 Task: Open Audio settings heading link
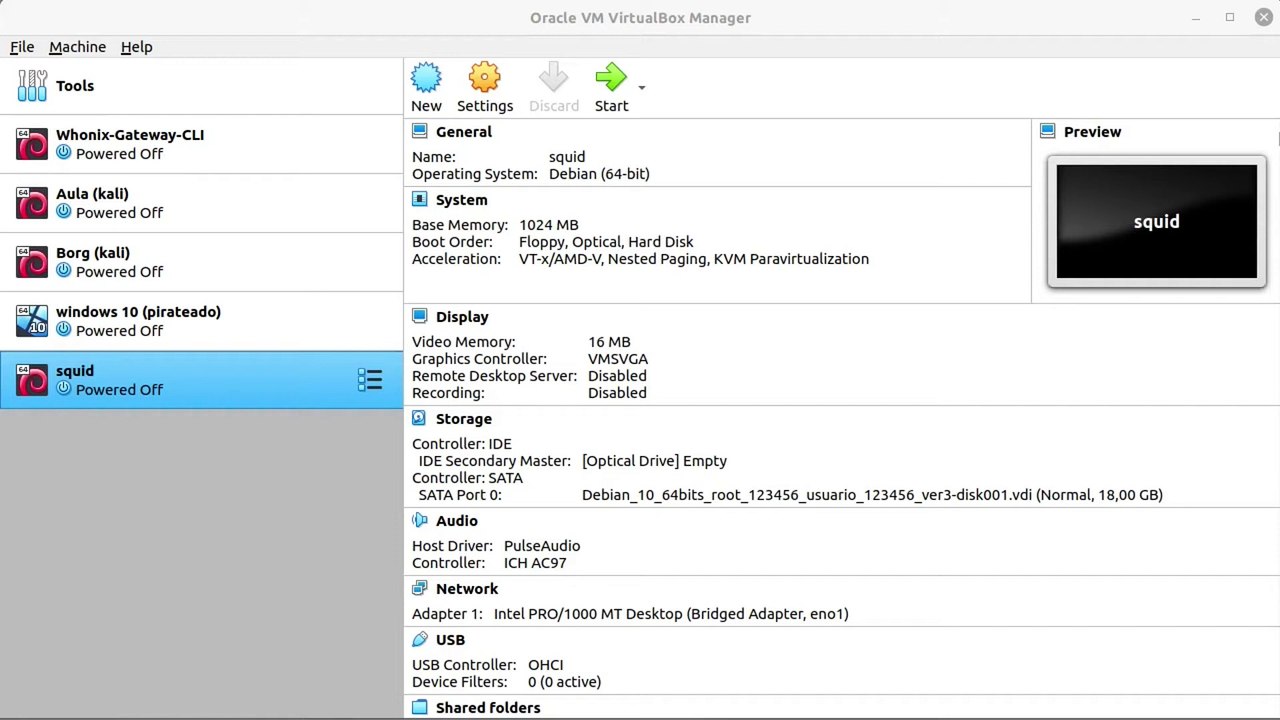click(457, 521)
